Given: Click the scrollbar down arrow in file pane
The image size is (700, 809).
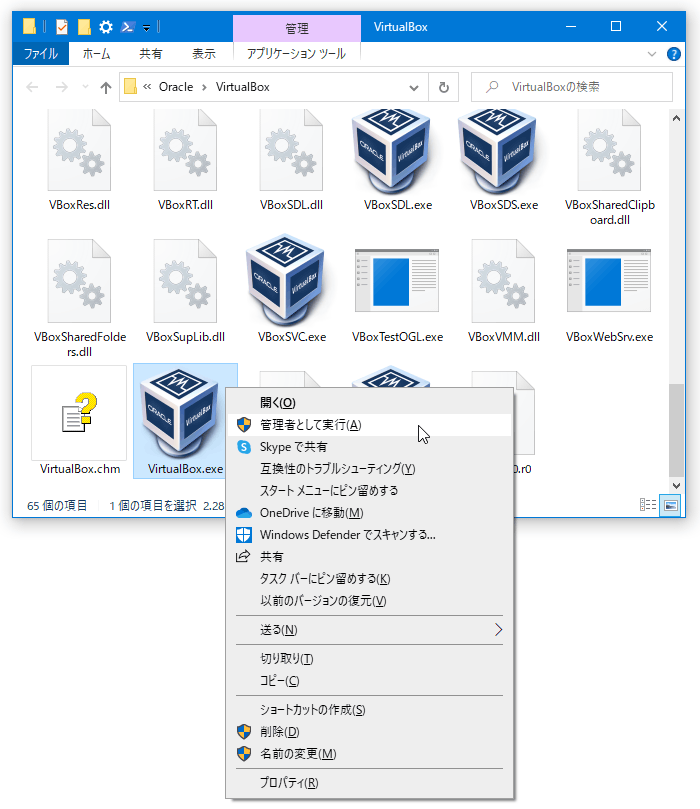Looking at the screenshot, I should pos(676,486).
